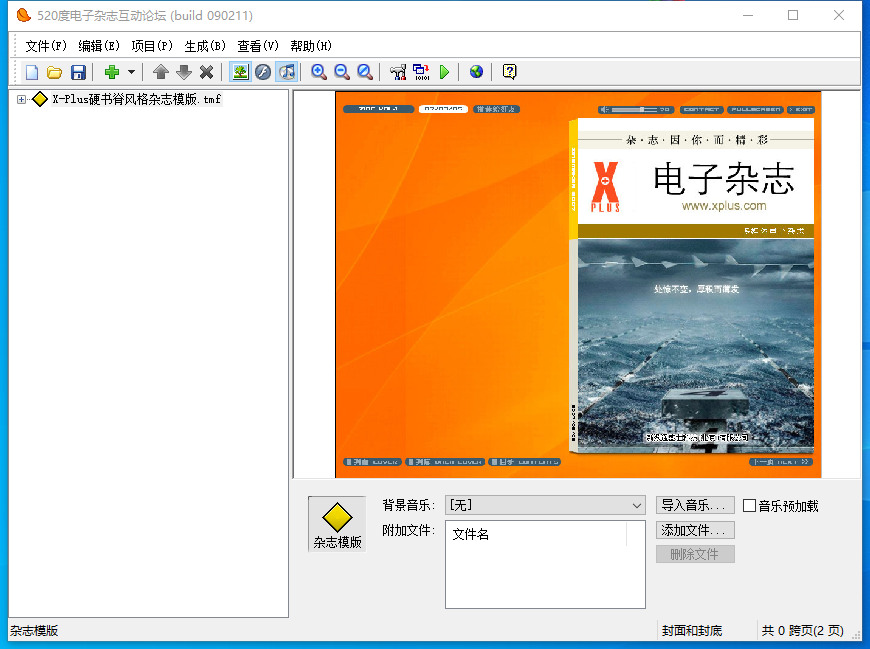870x649 pixels.
Task: Open the 文件(F) menu
Action: 46,46
